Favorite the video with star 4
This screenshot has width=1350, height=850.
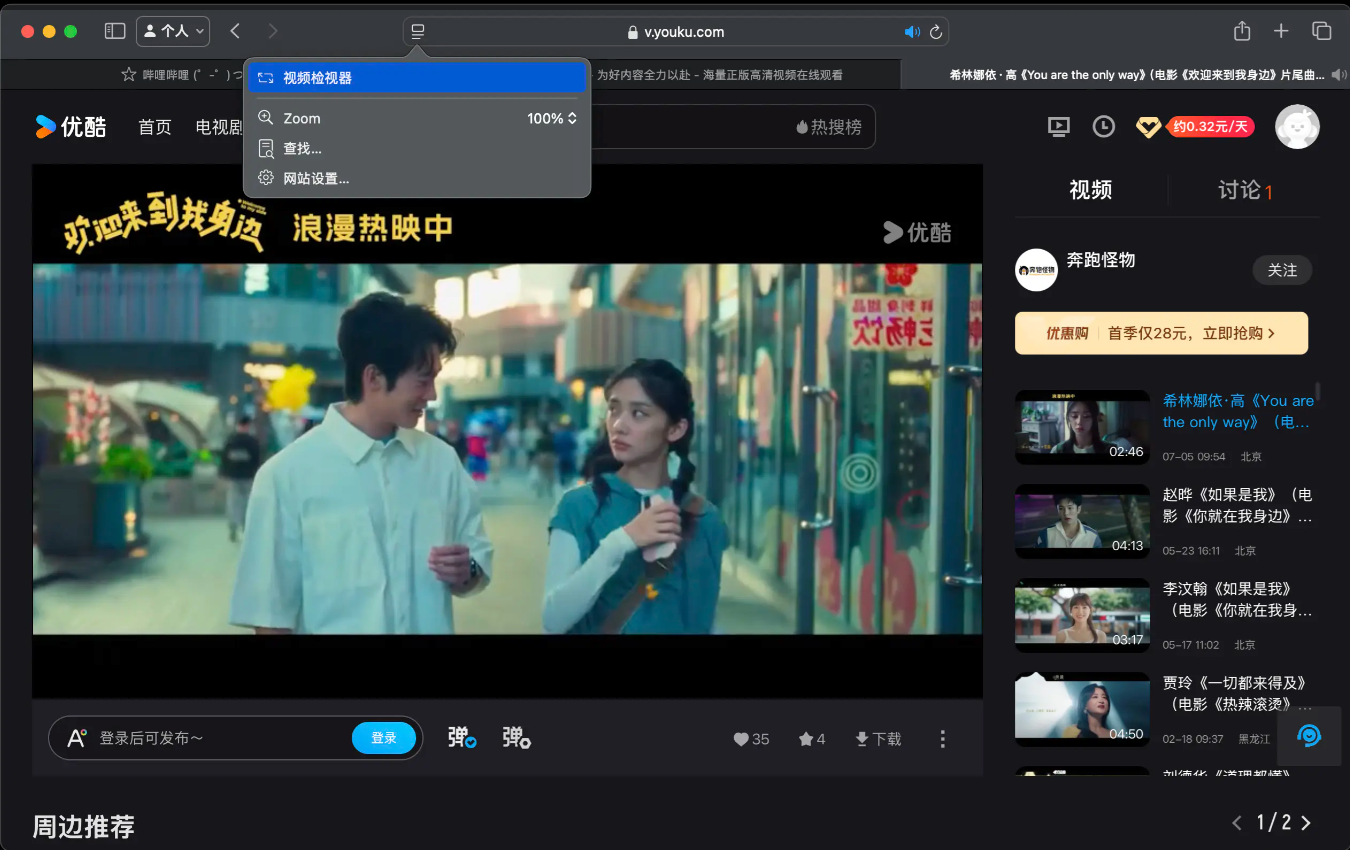pyautogui.click(x=812, y=739)
